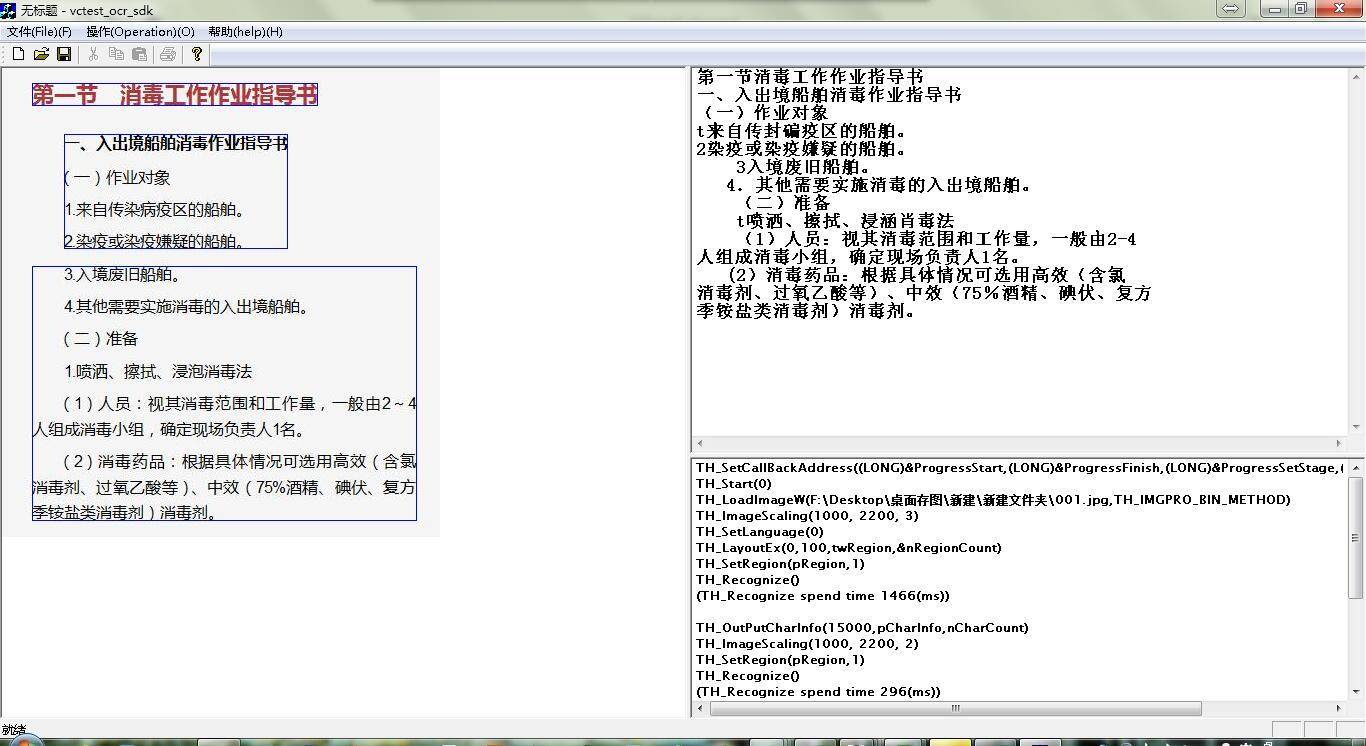
Task: Click the Cut scissors icon
Action: click(93, 54)
